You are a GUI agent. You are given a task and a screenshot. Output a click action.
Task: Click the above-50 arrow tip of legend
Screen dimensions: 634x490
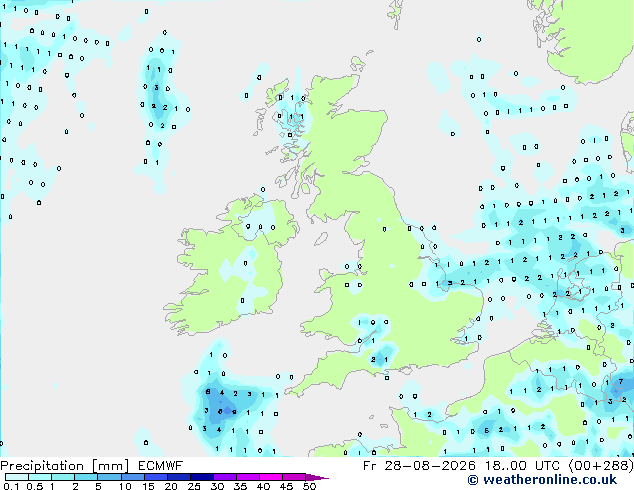click(x=317, y=477)
